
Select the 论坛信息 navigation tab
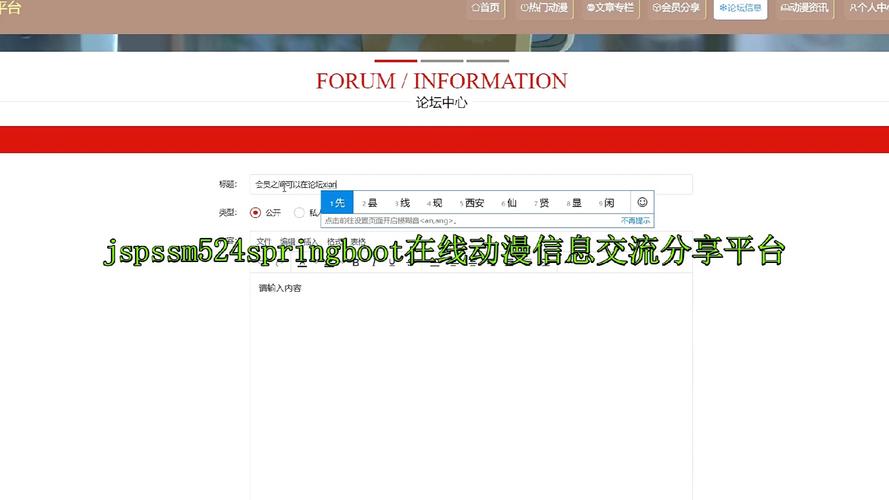click(x=740, y=8)
